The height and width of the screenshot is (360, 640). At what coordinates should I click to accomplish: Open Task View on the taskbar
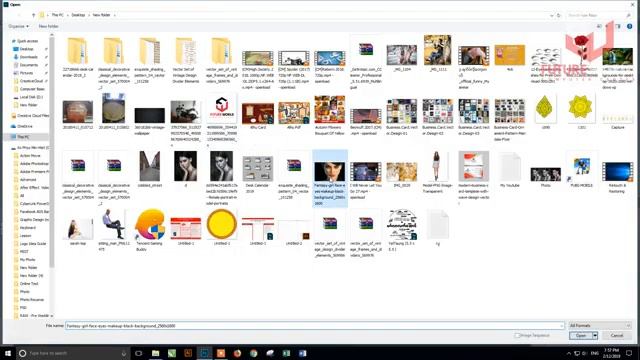tap(138, 353)
